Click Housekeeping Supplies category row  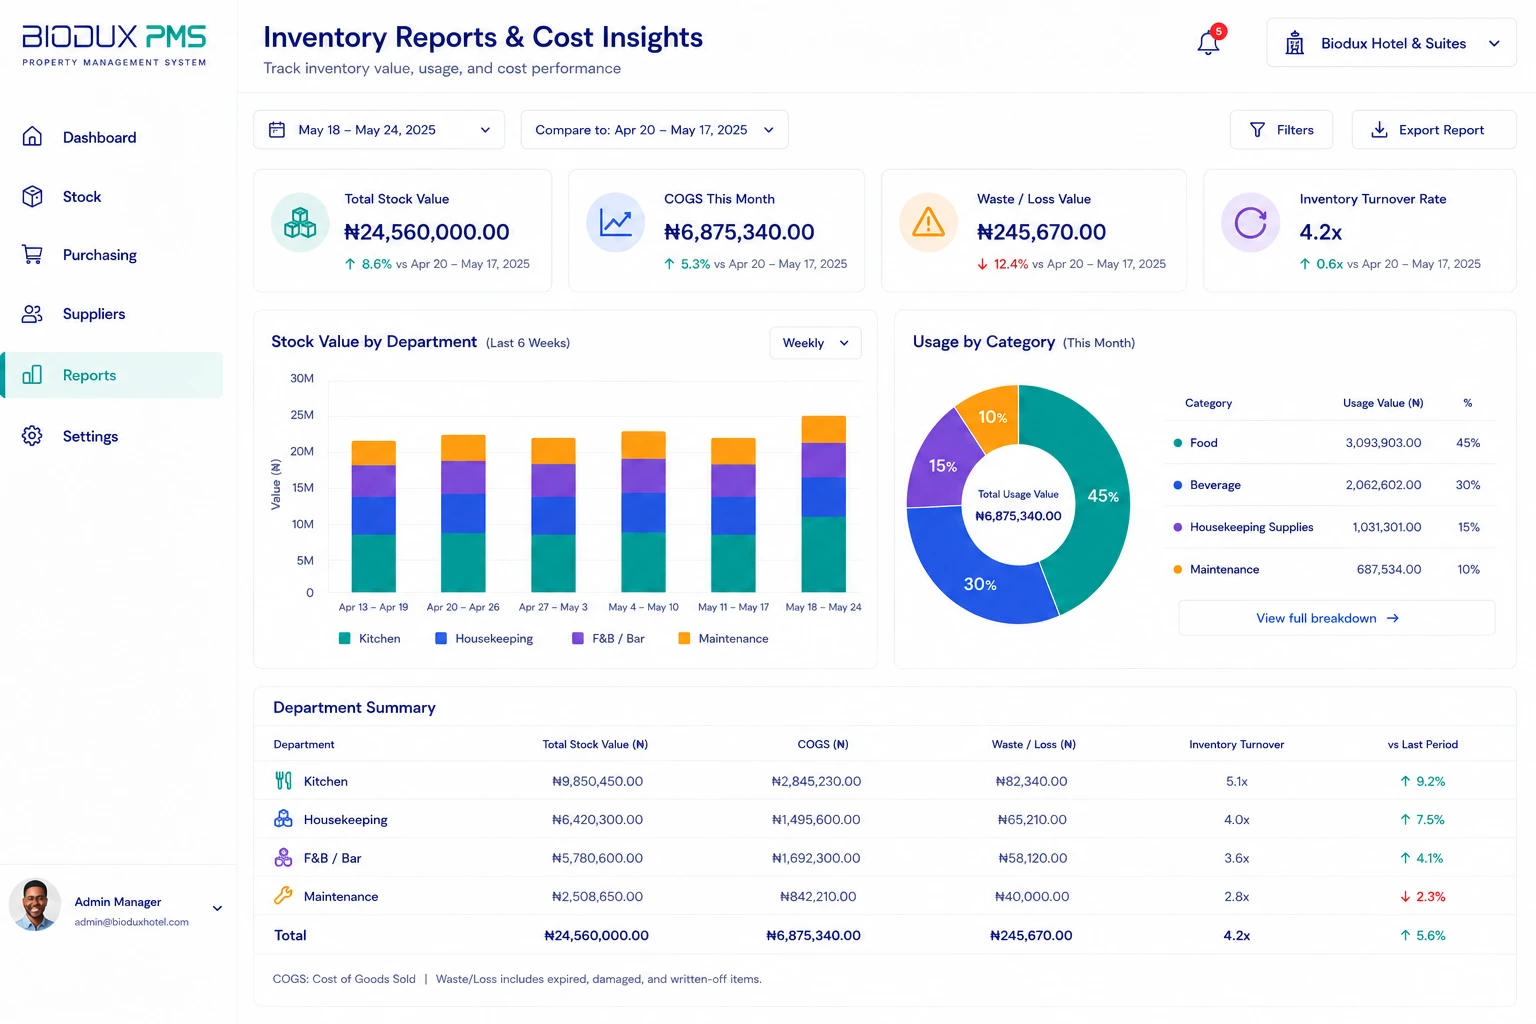click(1331, 527)
